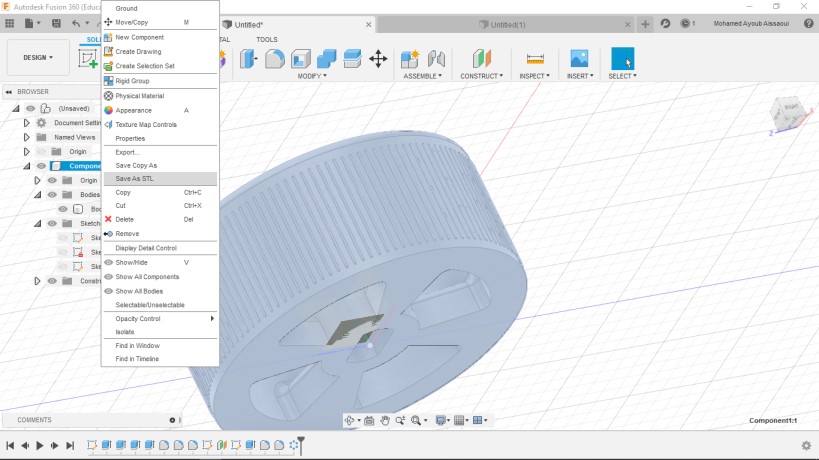Jump to timeline beginning
This screenshot has height=460, width=819.
tap(10, 445)
